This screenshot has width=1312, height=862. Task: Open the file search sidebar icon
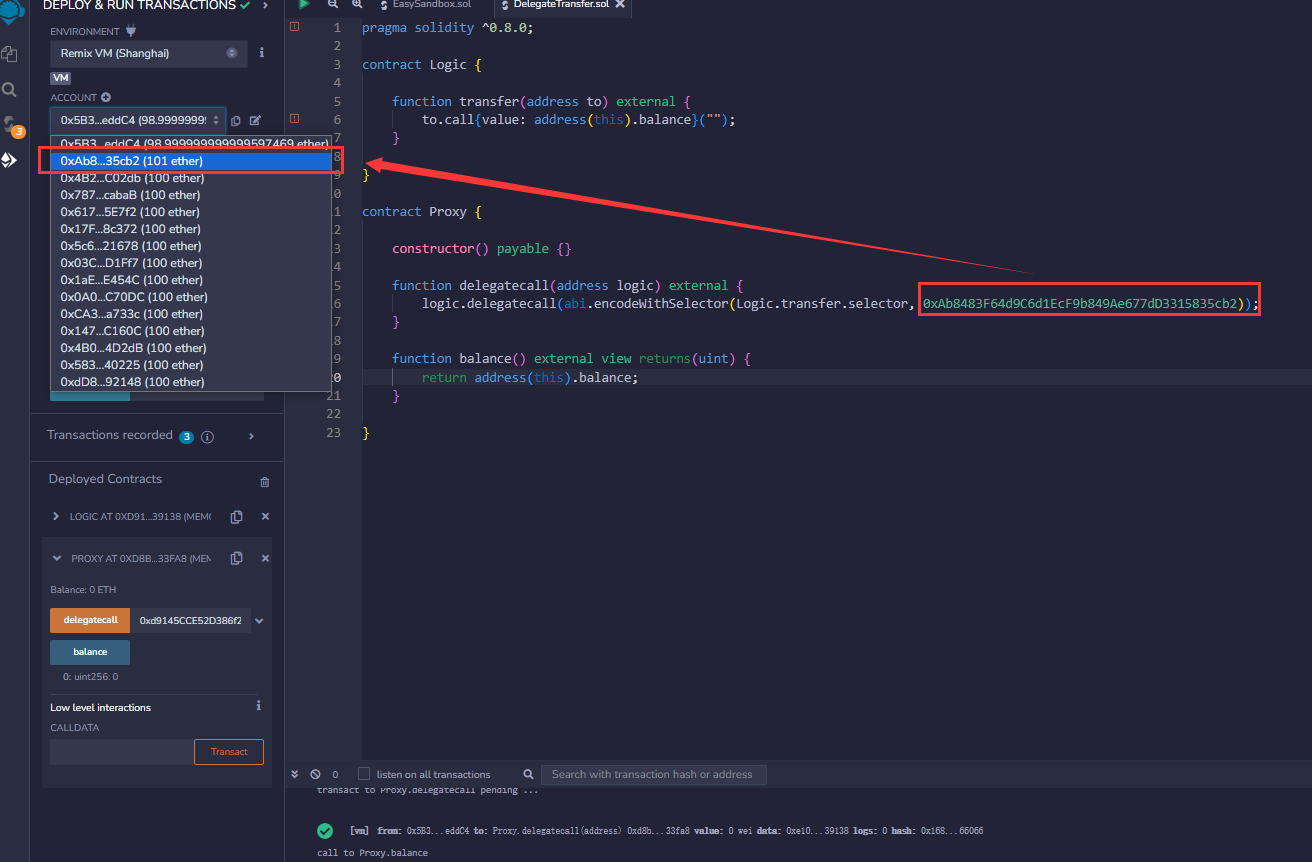[x=10, y=90]
